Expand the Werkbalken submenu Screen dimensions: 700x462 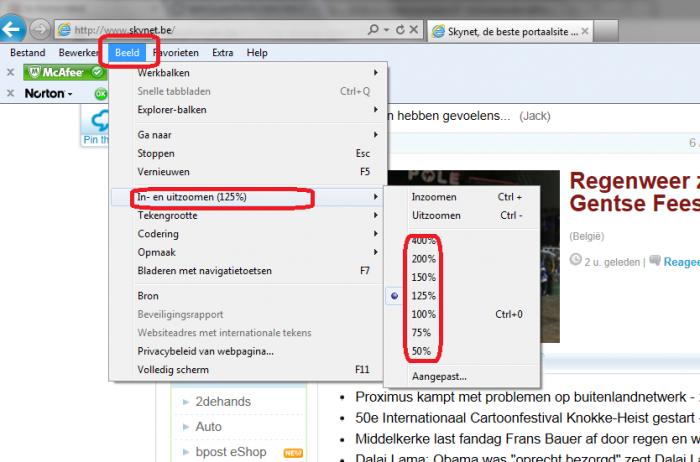[x=246, y=73]
